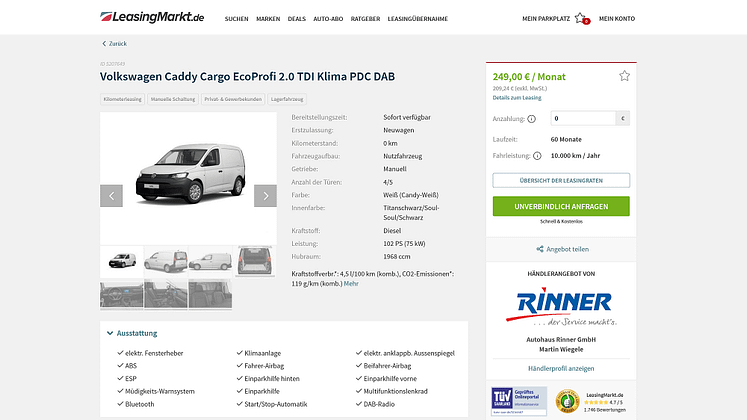
Task: Select the open cargo area thumbnail
Action: (x=255, y=261)
